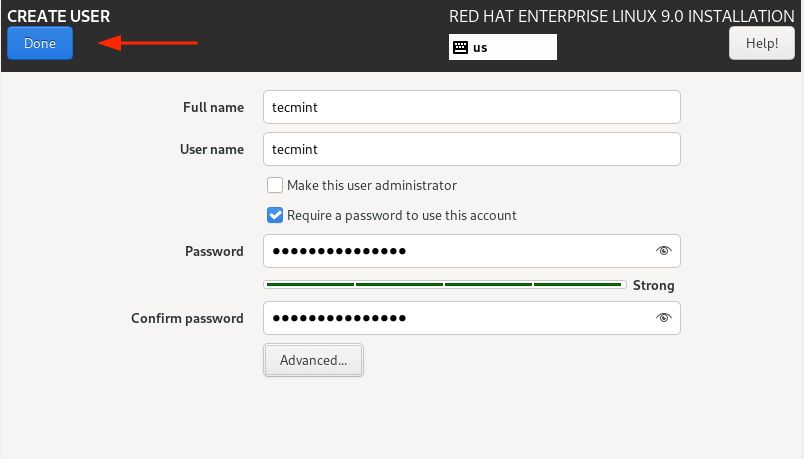Focus the User name input field
This screenshot has width=804, height=459.
tap(471, 149)
